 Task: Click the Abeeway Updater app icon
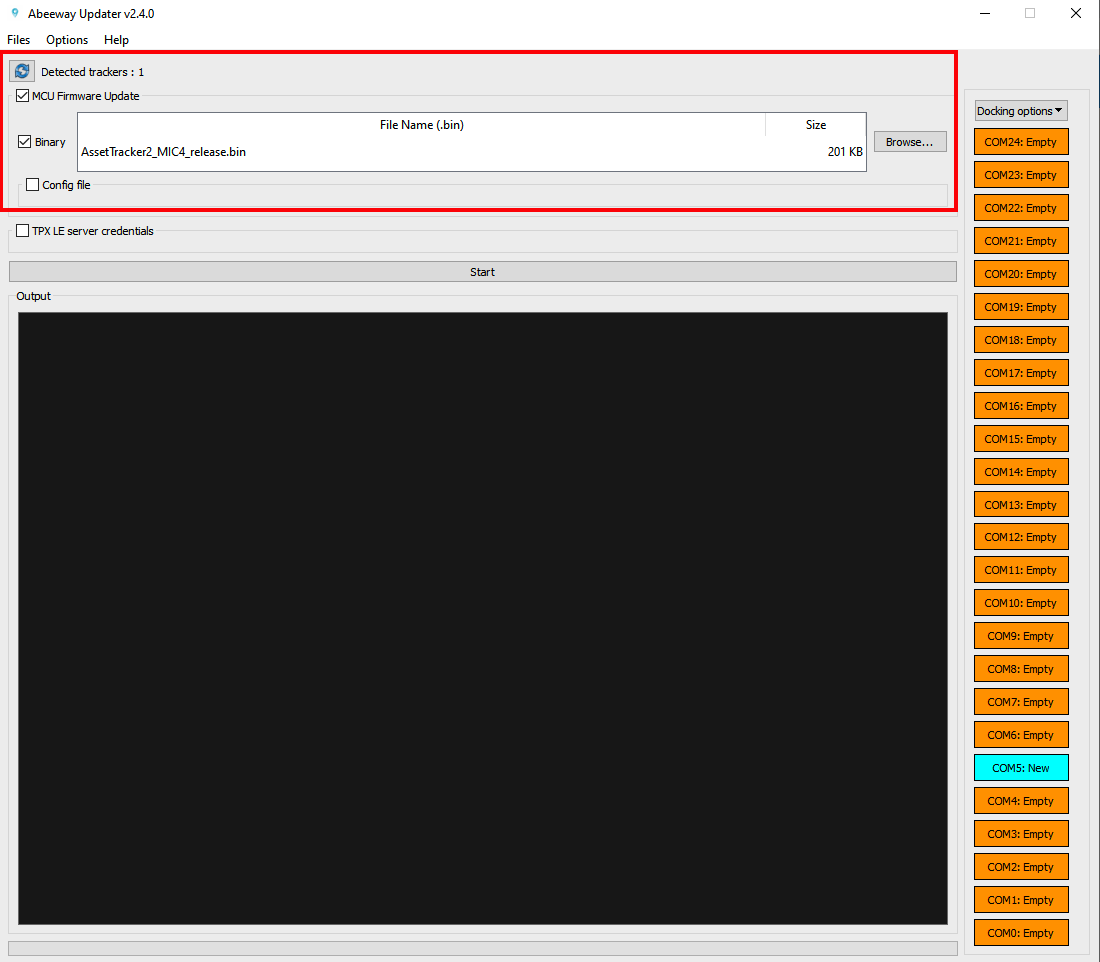pyautogui.click(x=15, y=13)
